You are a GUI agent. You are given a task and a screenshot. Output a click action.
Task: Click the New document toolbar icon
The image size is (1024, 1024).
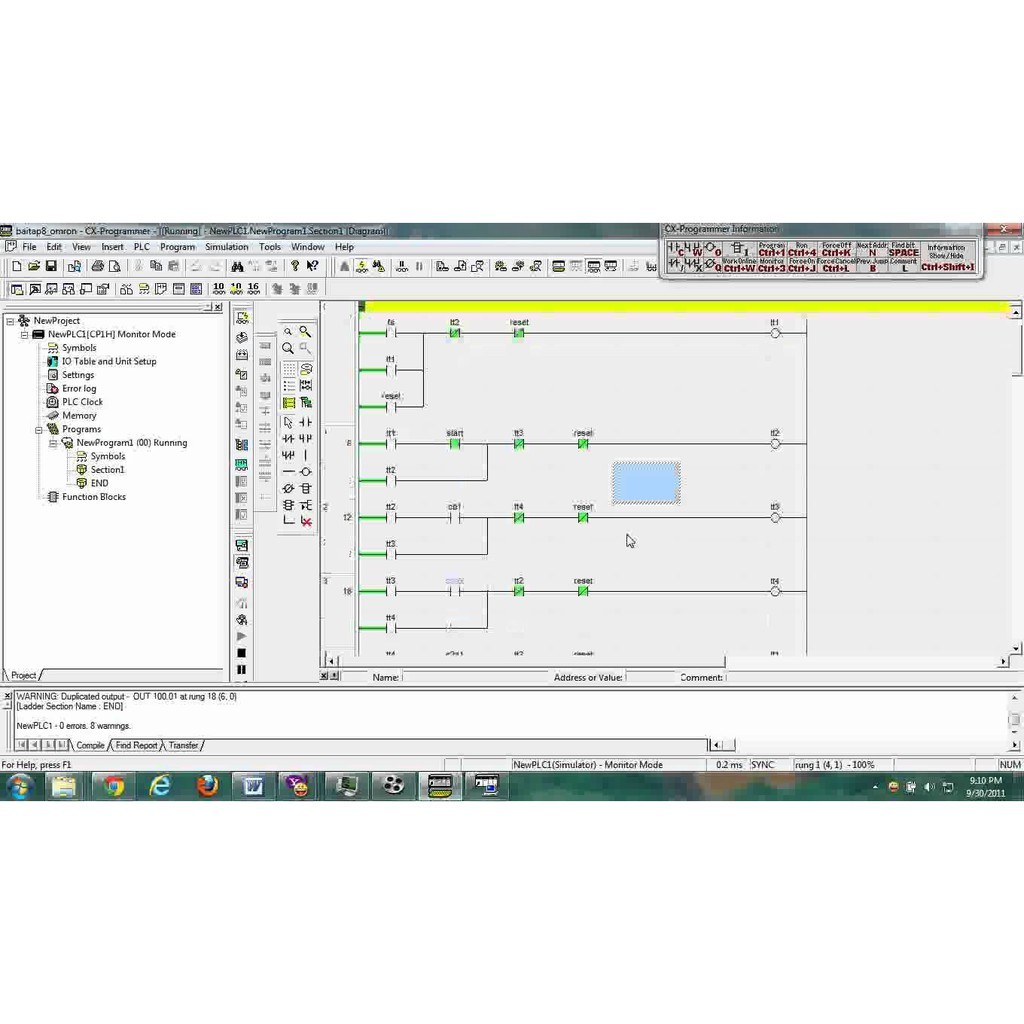(x=17, y=266)
